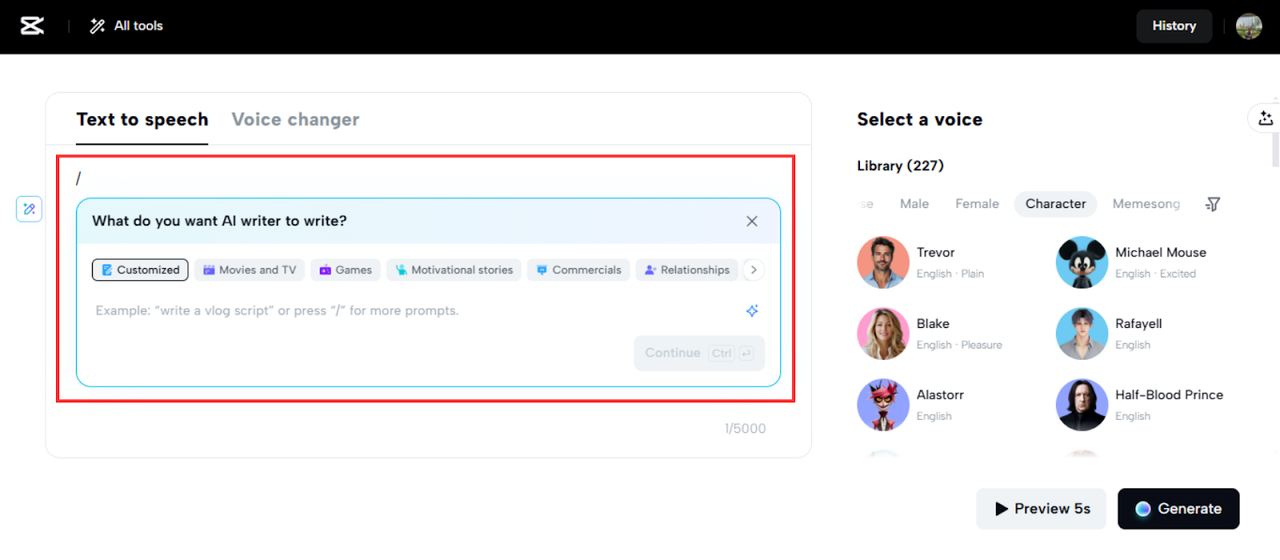Click the 'English · Excited' label under Michael Mouse
The image size is (1280, 560).
coord(1155,274)
